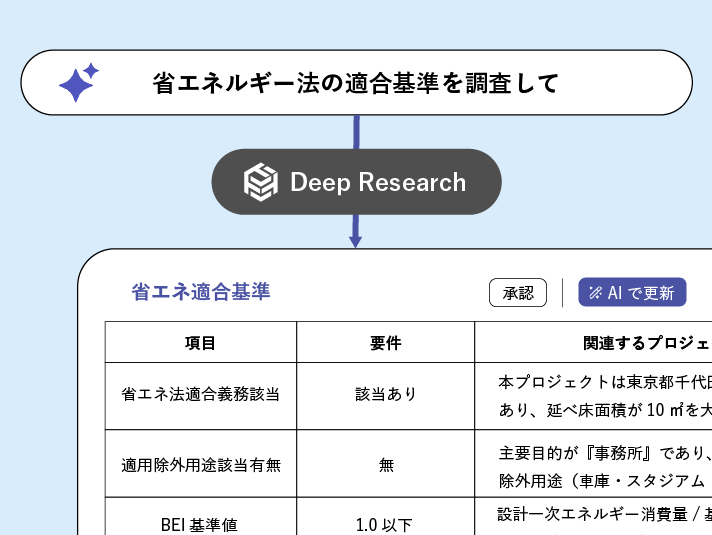Select the 適用除外用途該当有無 row cell
Image resolution: width=712 pixels, height=535 pixels.
tap(200, 464)
